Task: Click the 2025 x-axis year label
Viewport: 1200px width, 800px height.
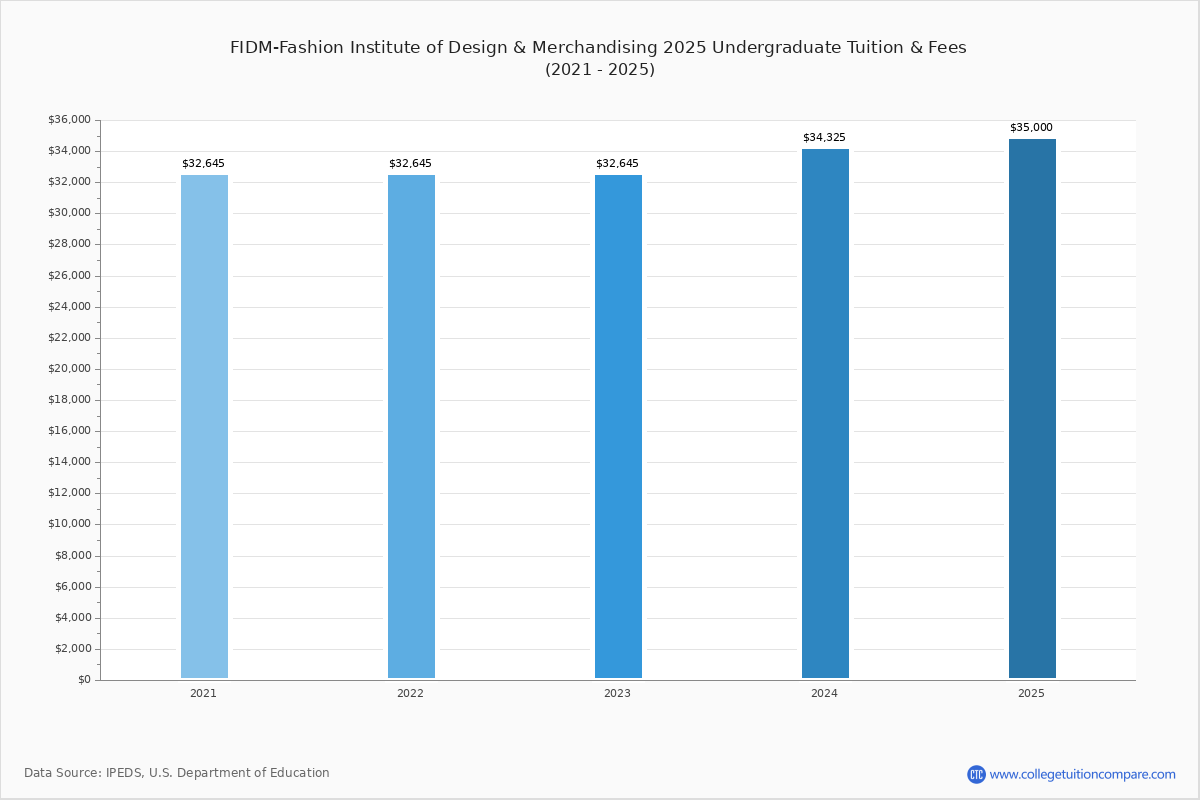Action: point(1031,693)
